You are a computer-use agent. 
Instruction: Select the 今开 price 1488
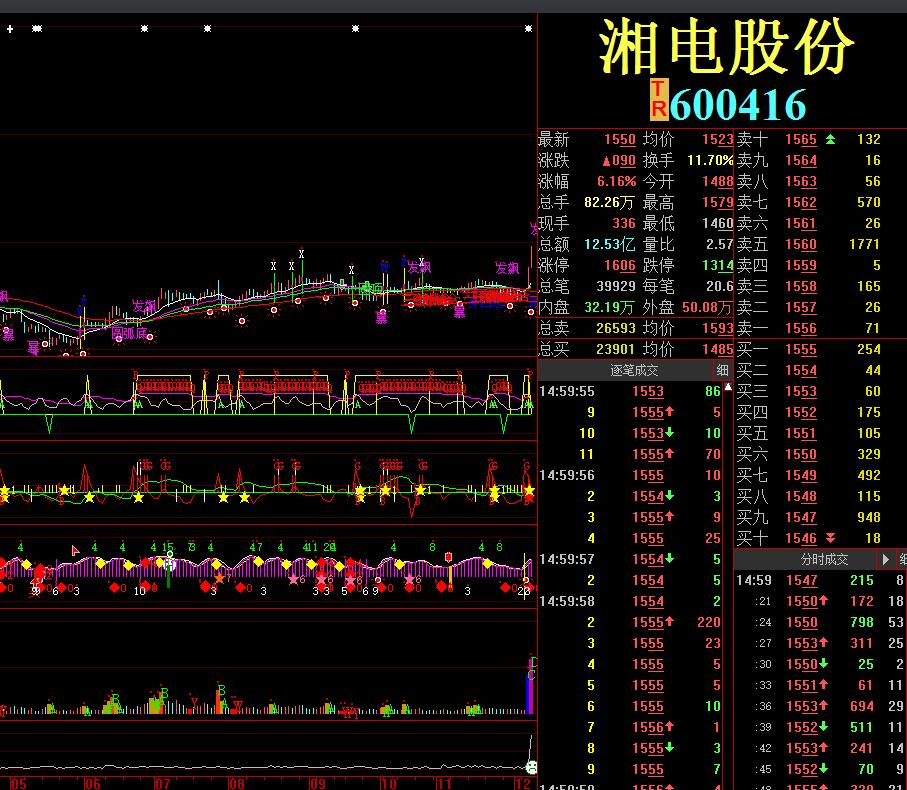717,182
